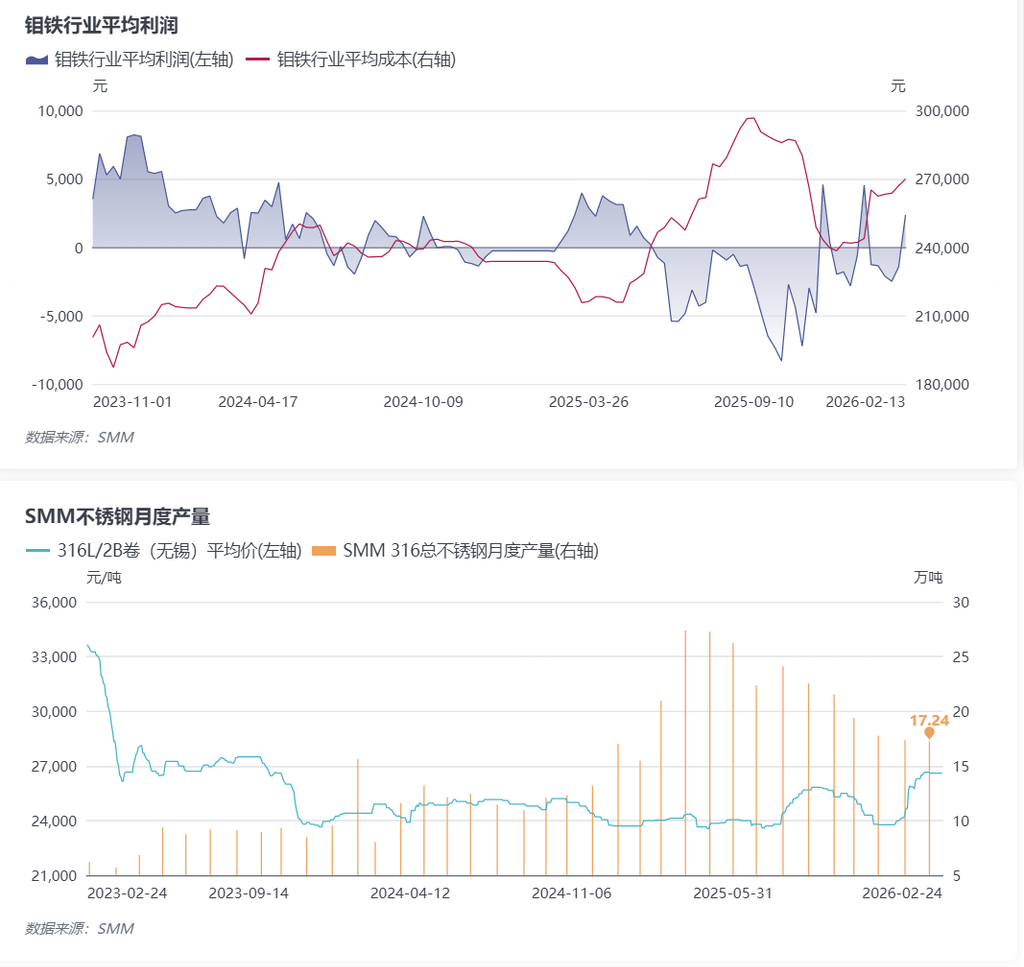
Task: Click the orange dot marker below 17.24
Action: [x=929, y=733]
